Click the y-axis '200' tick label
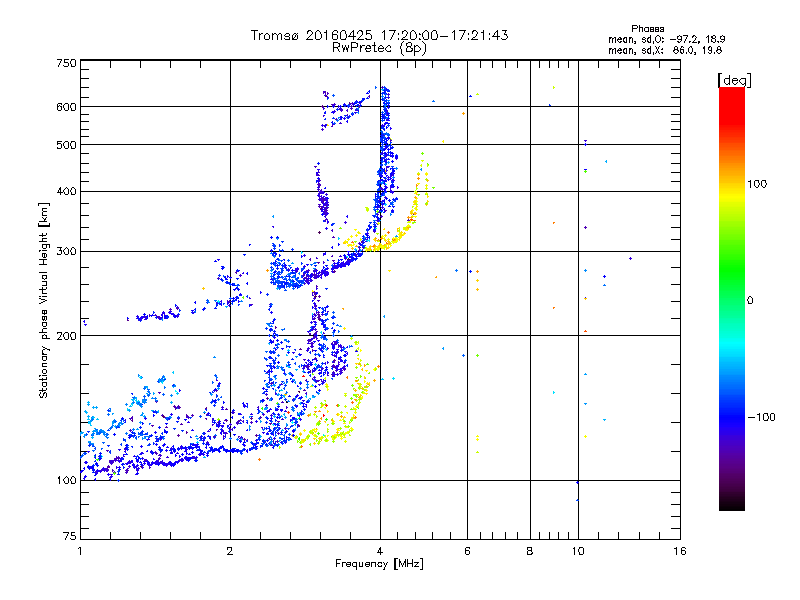 pyautogui.click(x=66, y=336)
